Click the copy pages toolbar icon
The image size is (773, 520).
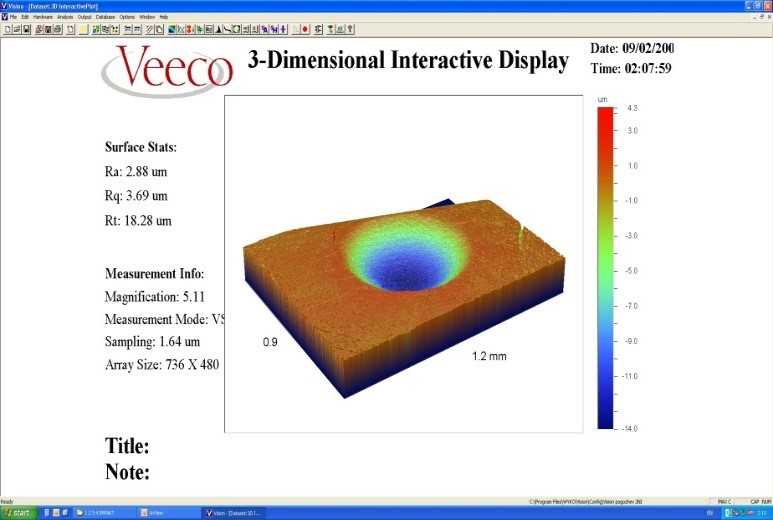click(159, 29)
